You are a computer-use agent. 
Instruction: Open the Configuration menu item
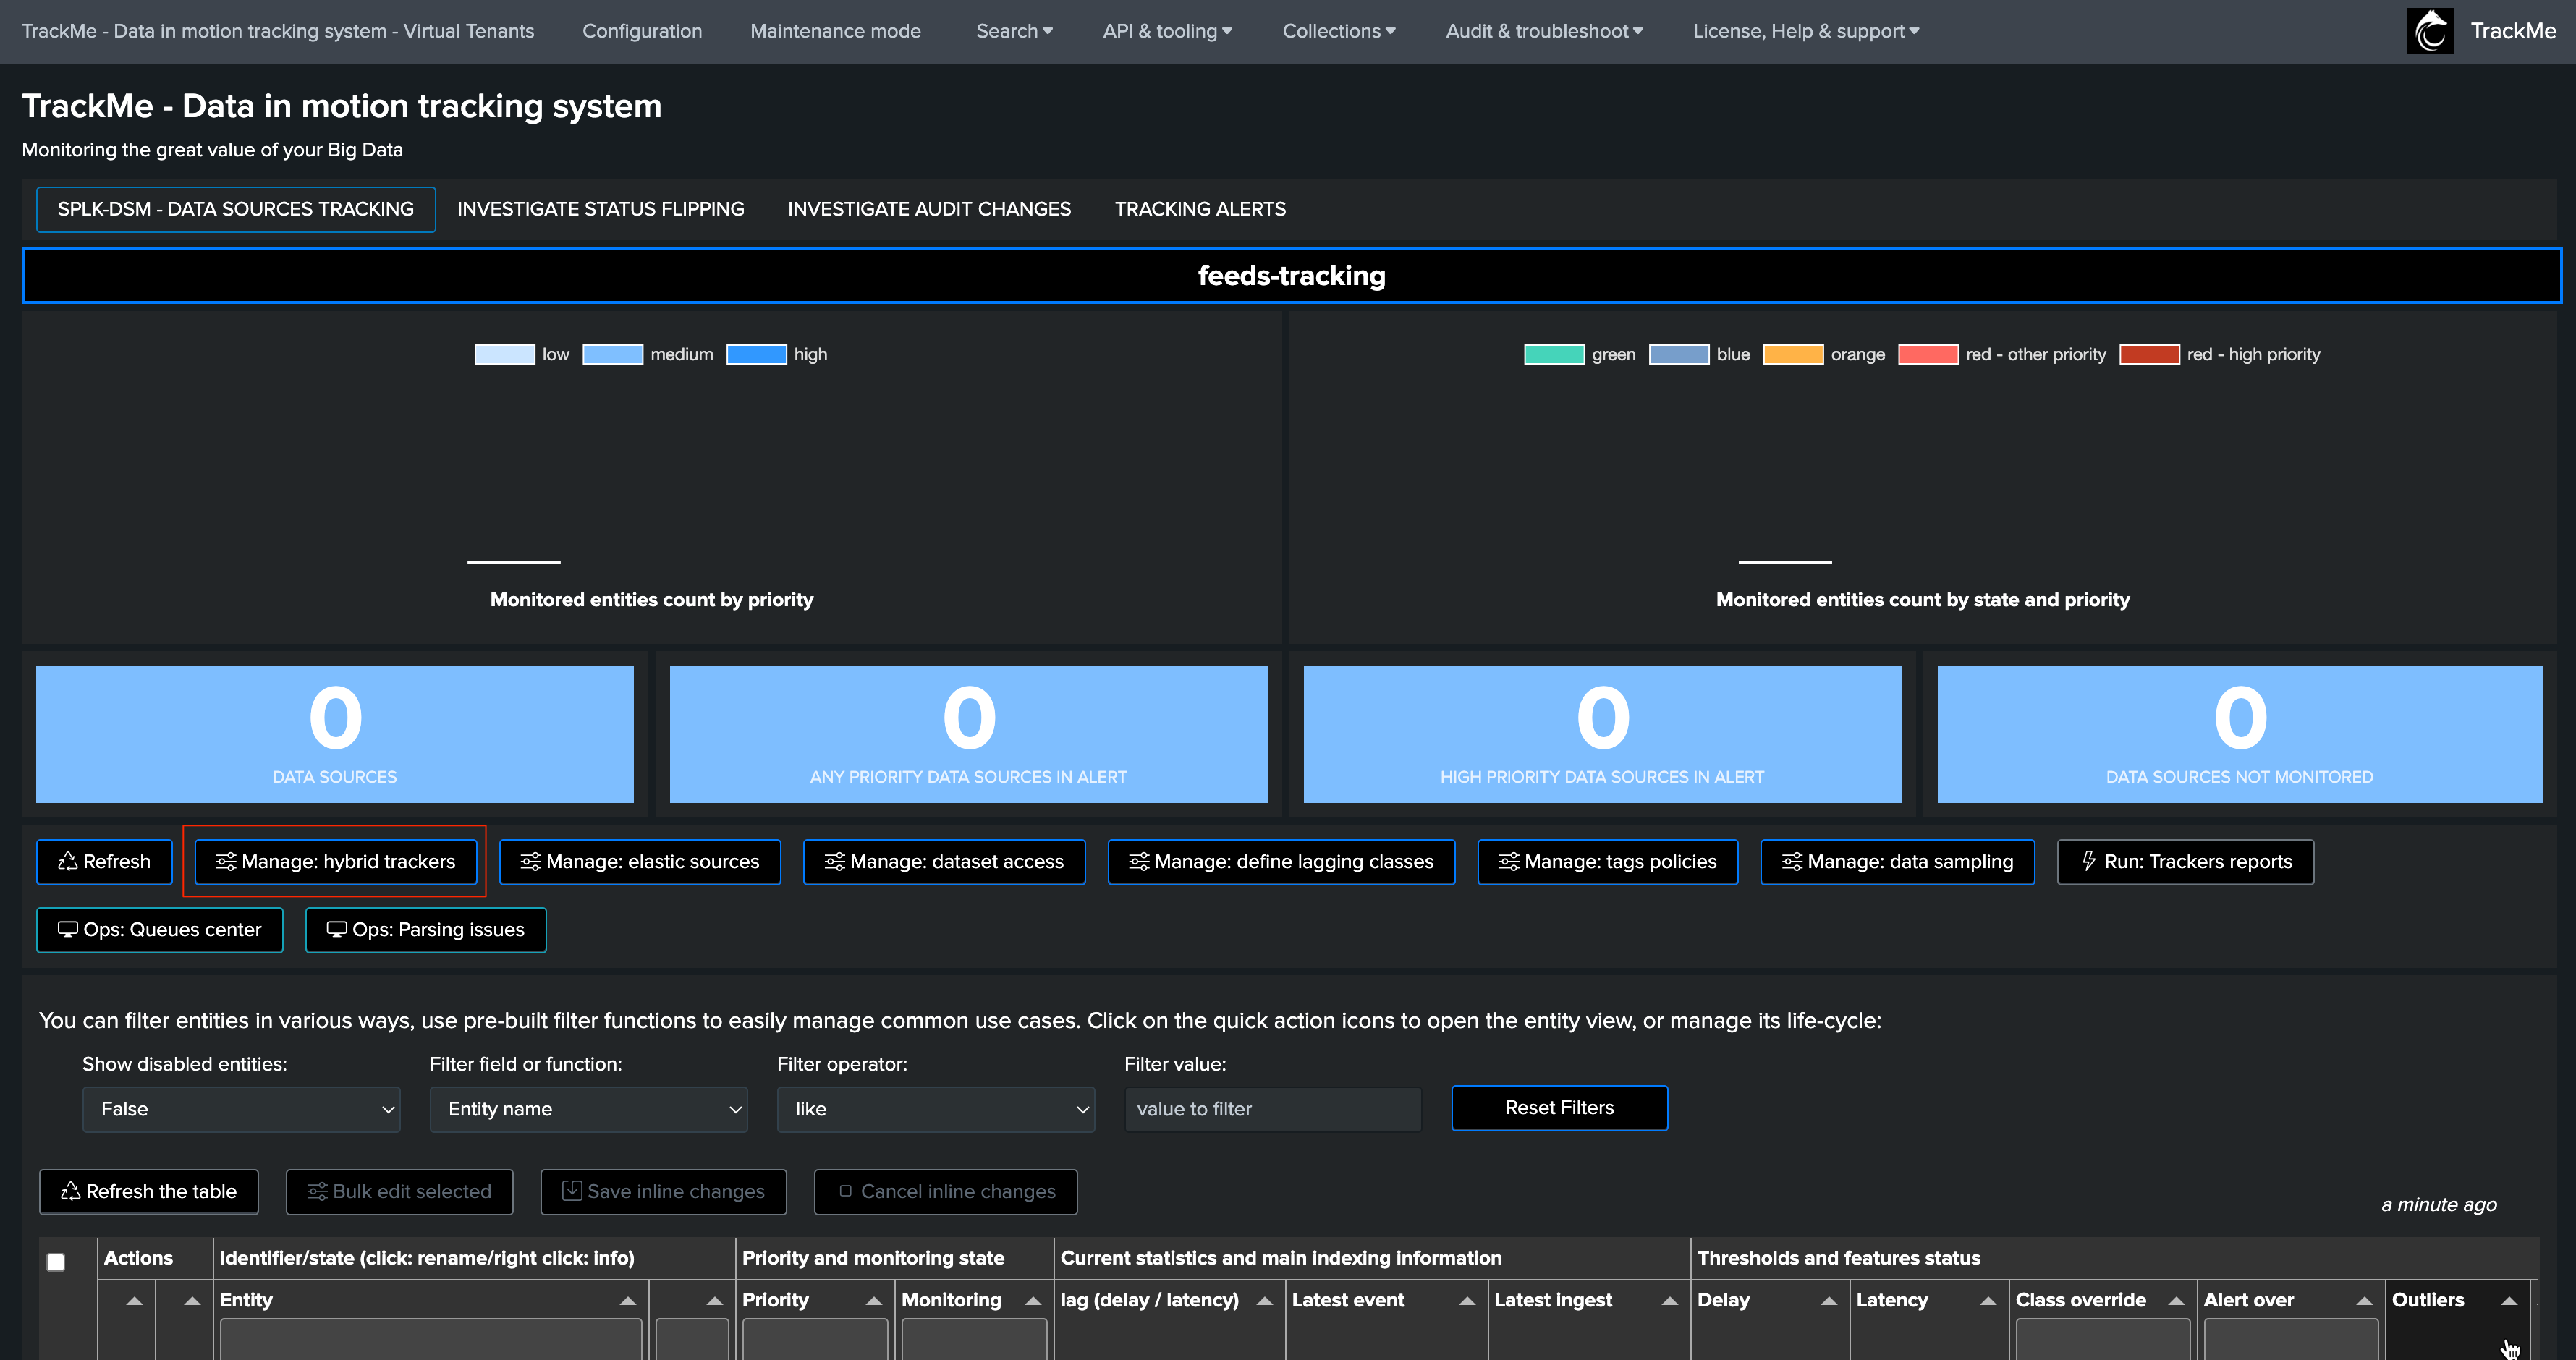(x=642, y=31)
